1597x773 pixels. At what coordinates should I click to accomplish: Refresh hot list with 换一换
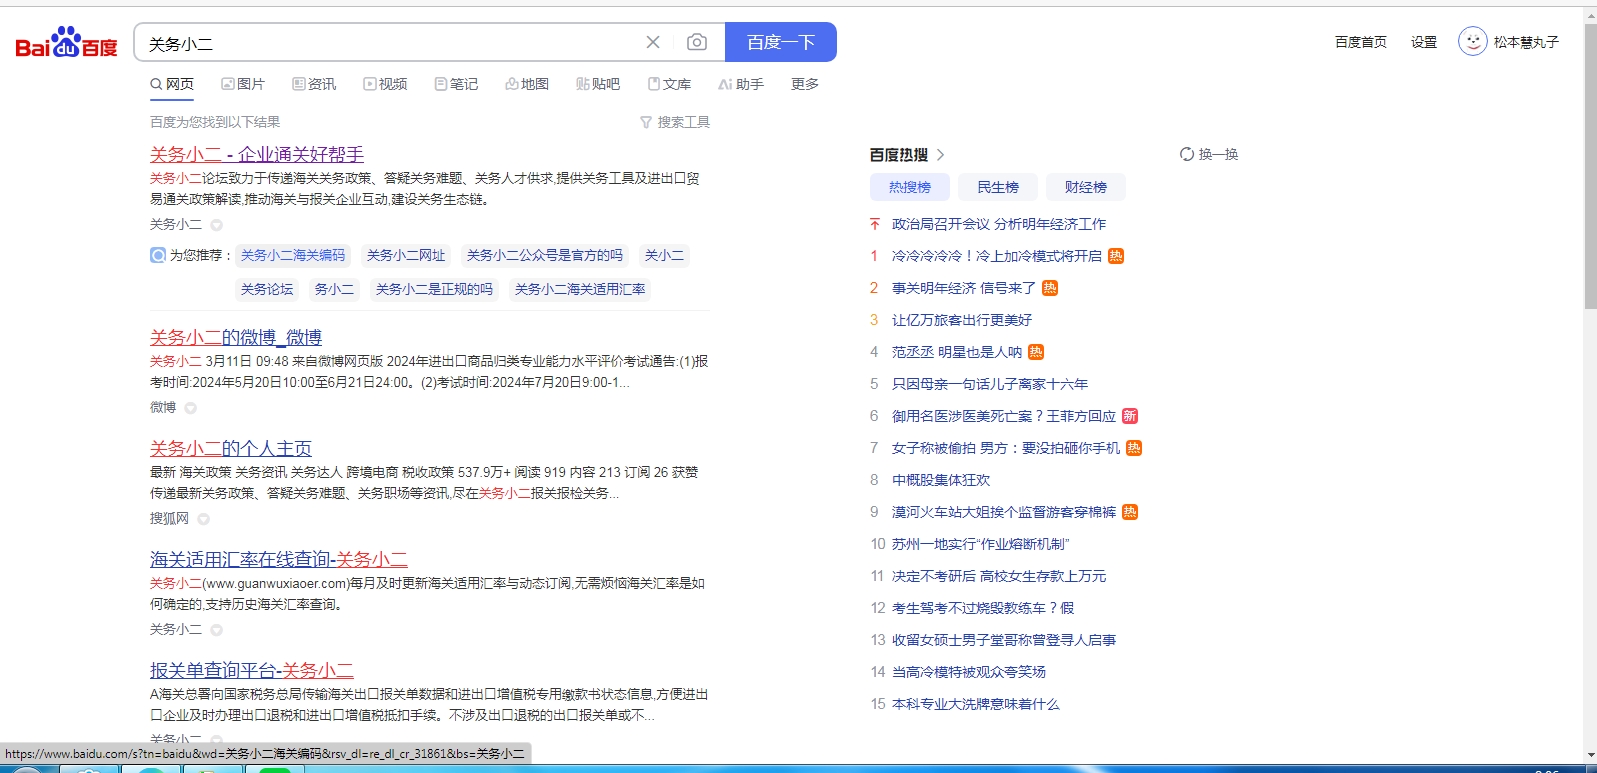tap(1209, 154)
